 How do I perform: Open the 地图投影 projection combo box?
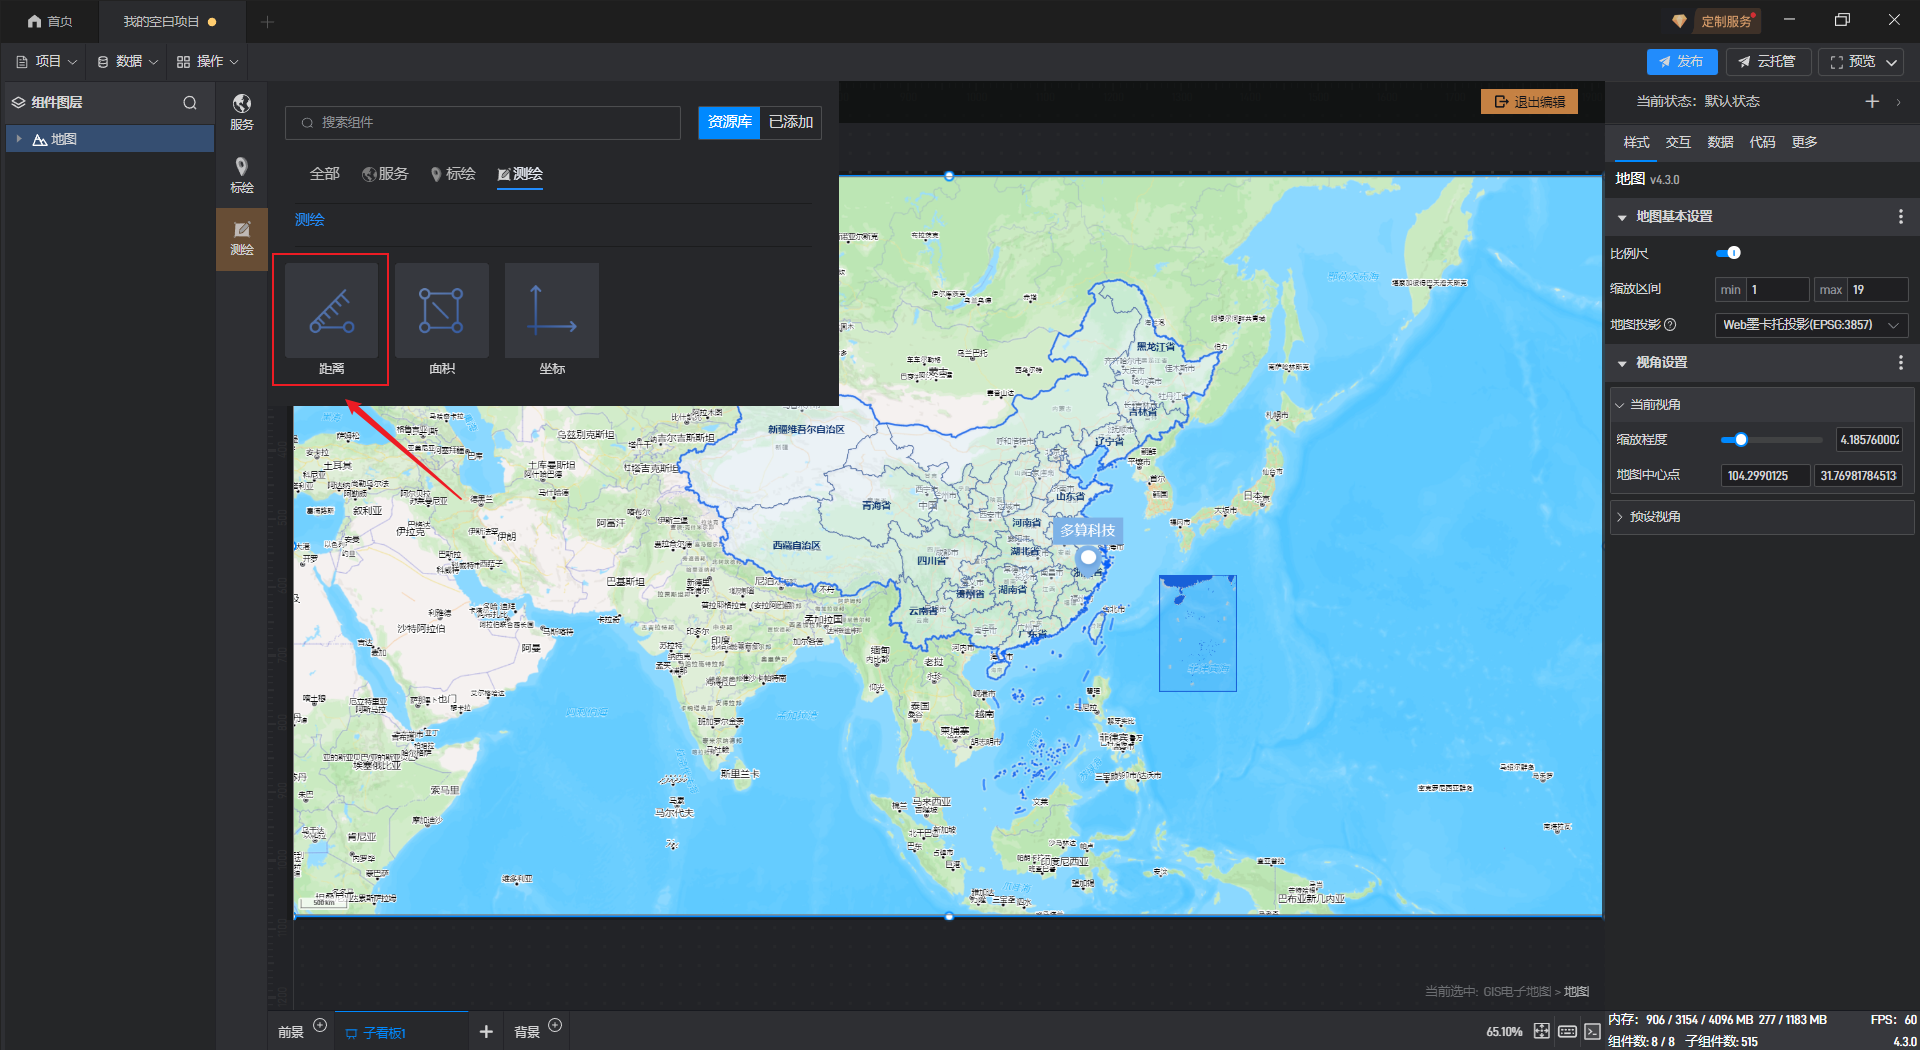click(1811, 325)
